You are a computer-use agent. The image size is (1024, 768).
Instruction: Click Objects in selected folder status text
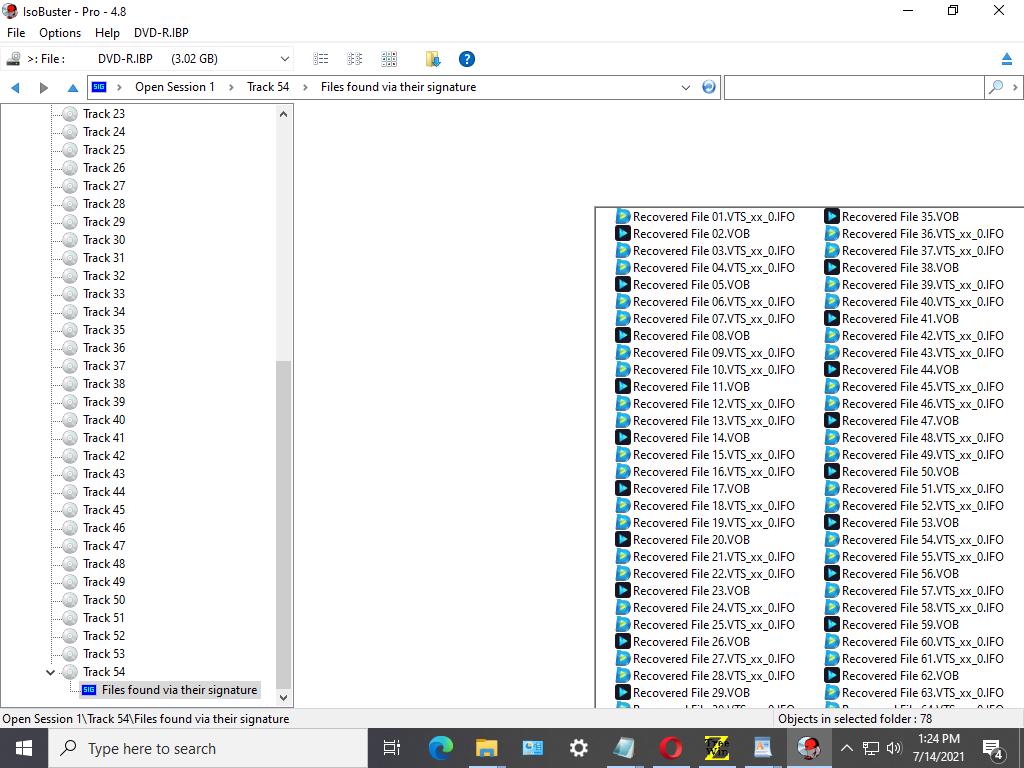[855, 719]
